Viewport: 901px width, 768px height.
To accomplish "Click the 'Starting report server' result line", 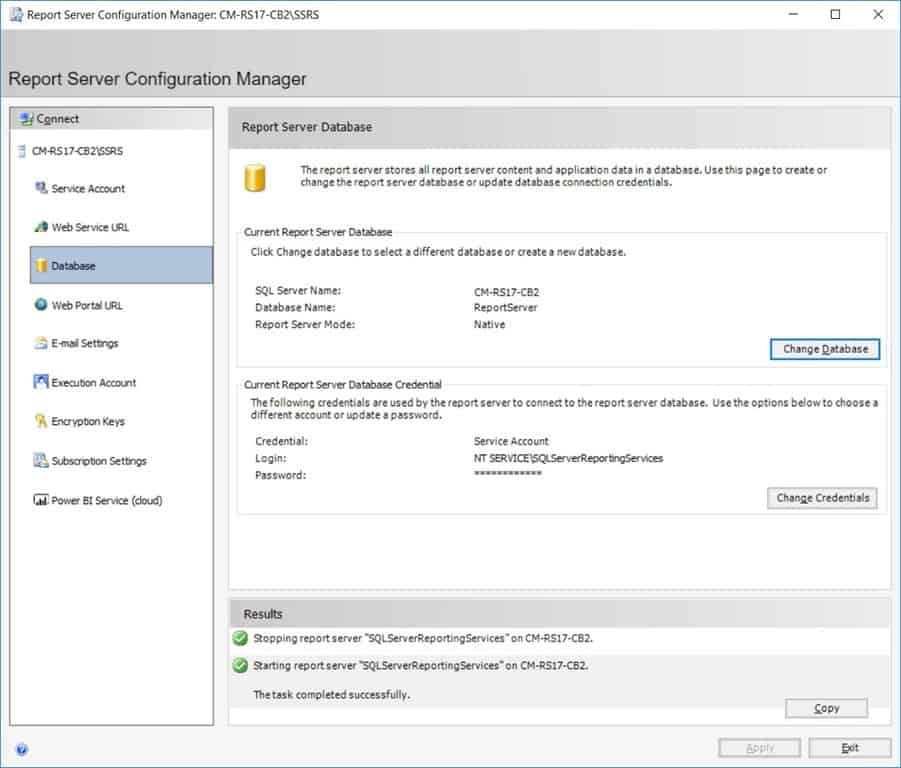I will click(421, 665).
